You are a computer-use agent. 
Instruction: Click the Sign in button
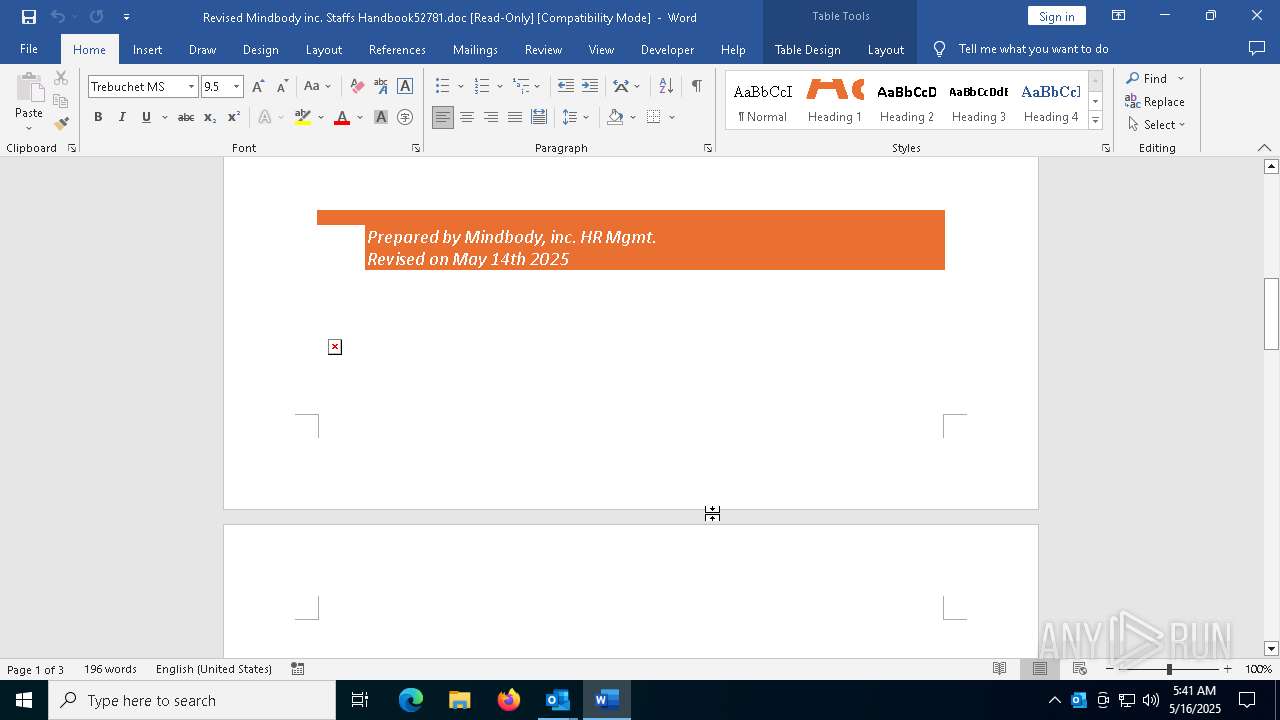tap(1057, 17)
